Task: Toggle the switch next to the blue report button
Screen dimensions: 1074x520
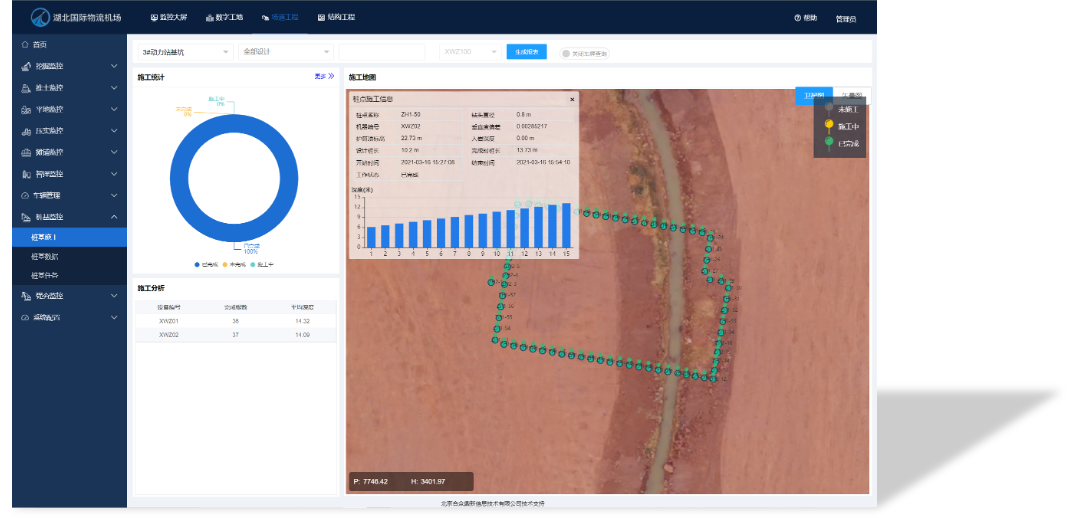Action: click(x=566, y=53)
